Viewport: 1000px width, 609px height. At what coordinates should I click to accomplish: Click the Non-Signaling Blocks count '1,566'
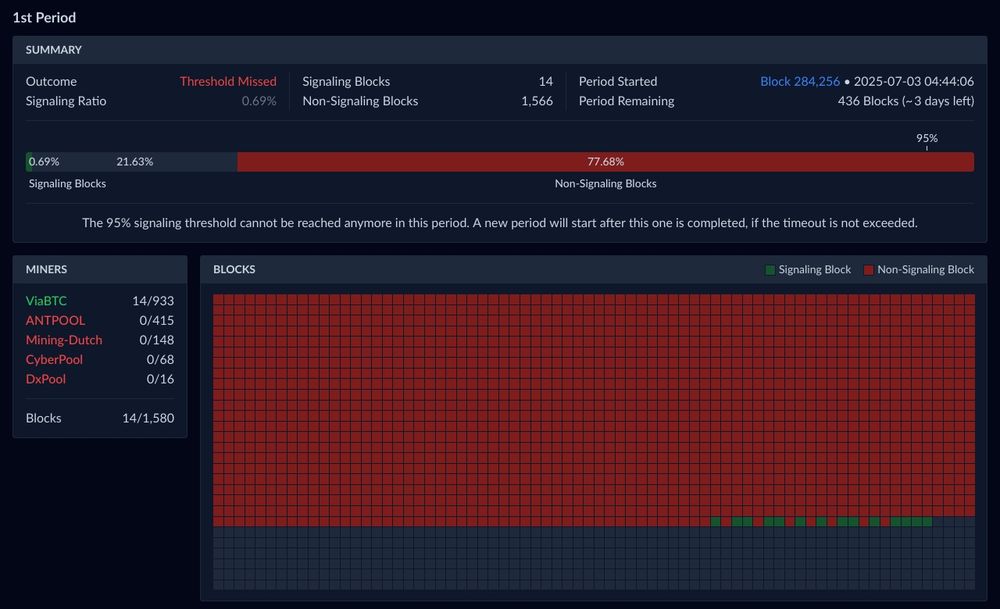pos(537,101)
